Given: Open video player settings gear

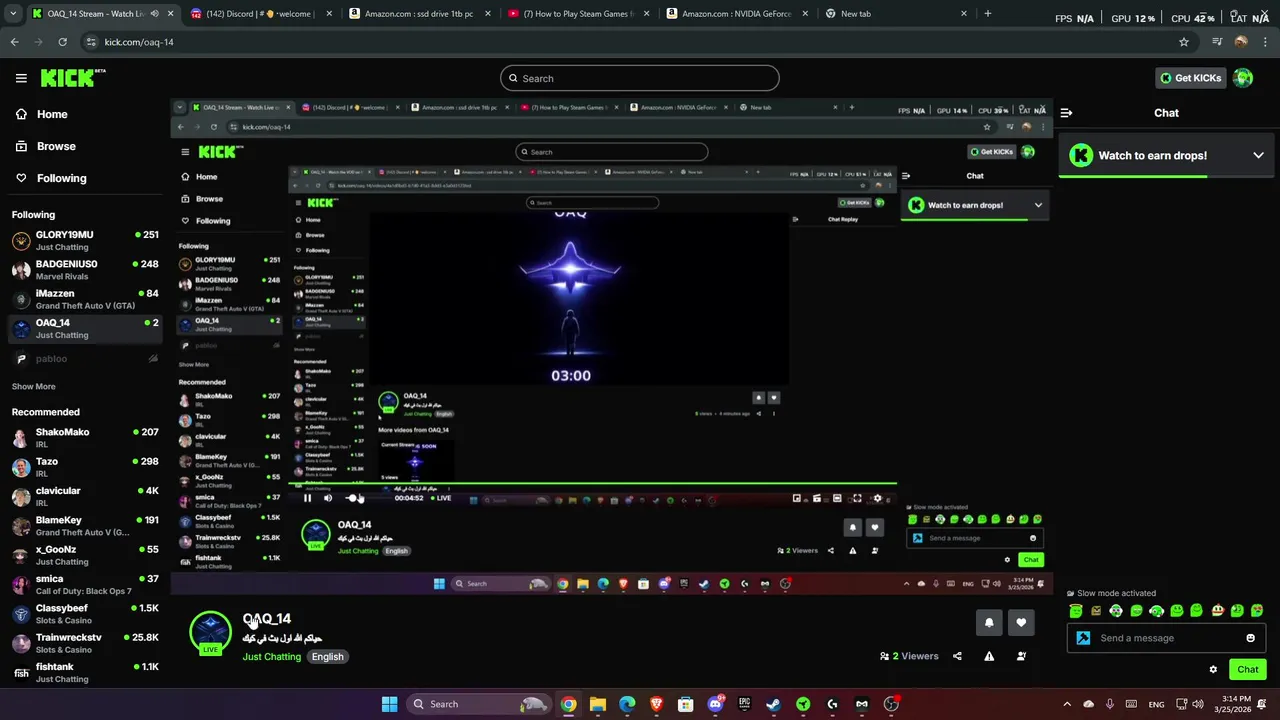Looking at the screenshot, I should click(877, 498).
